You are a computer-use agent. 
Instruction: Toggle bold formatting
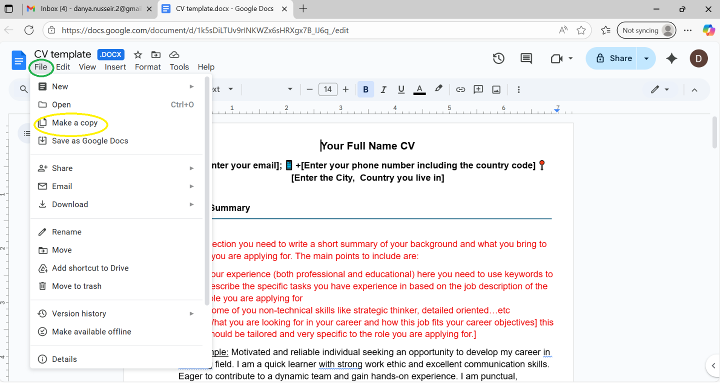click(x=366, y=90)
